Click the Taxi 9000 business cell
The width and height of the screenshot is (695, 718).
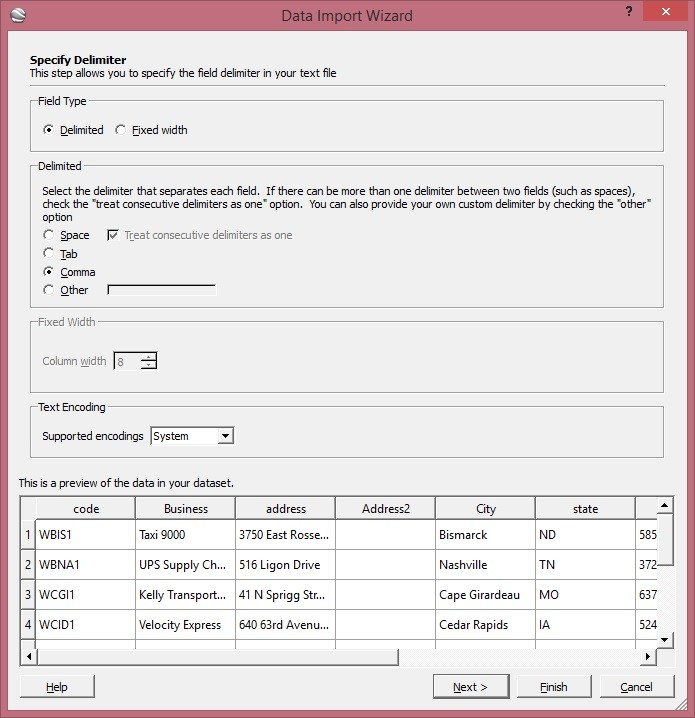click(x=185, y=534)
